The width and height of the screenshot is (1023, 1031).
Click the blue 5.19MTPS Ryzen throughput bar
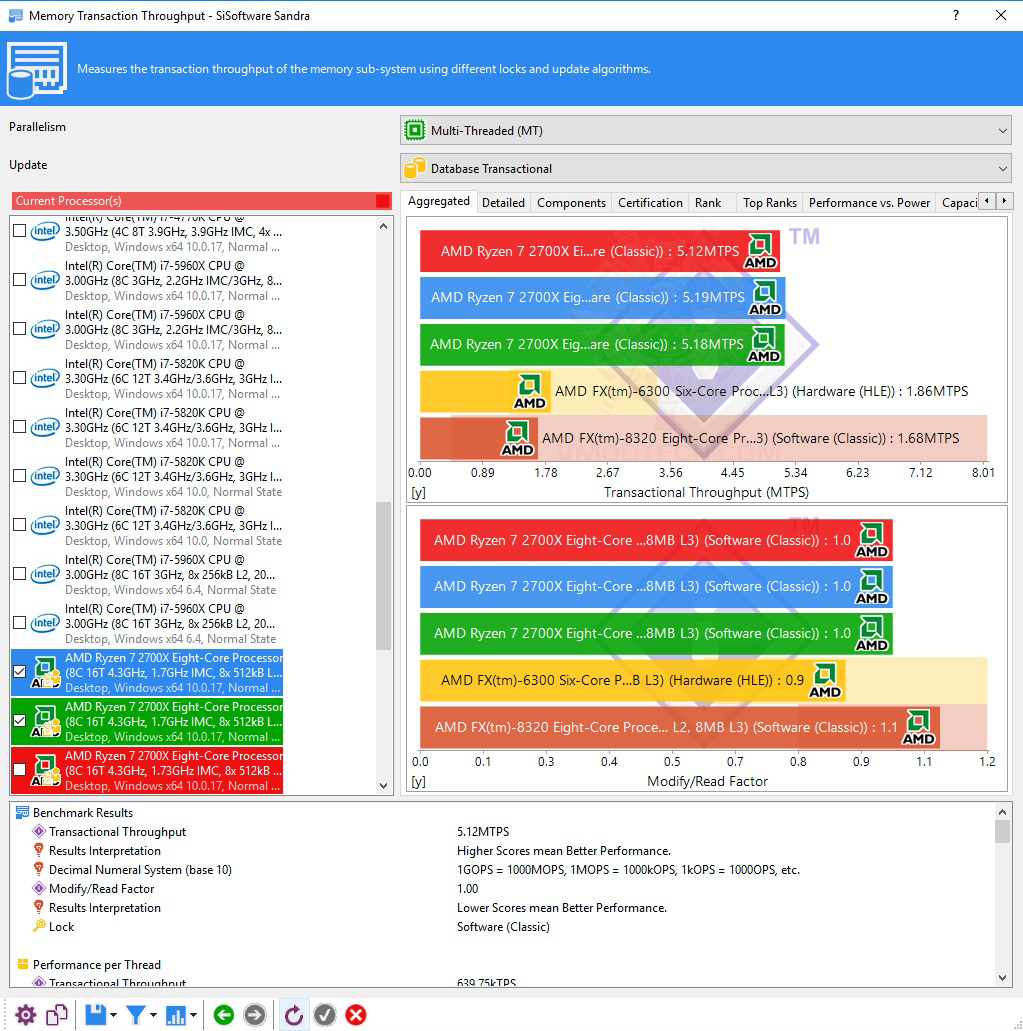click(x=602, y=297)
